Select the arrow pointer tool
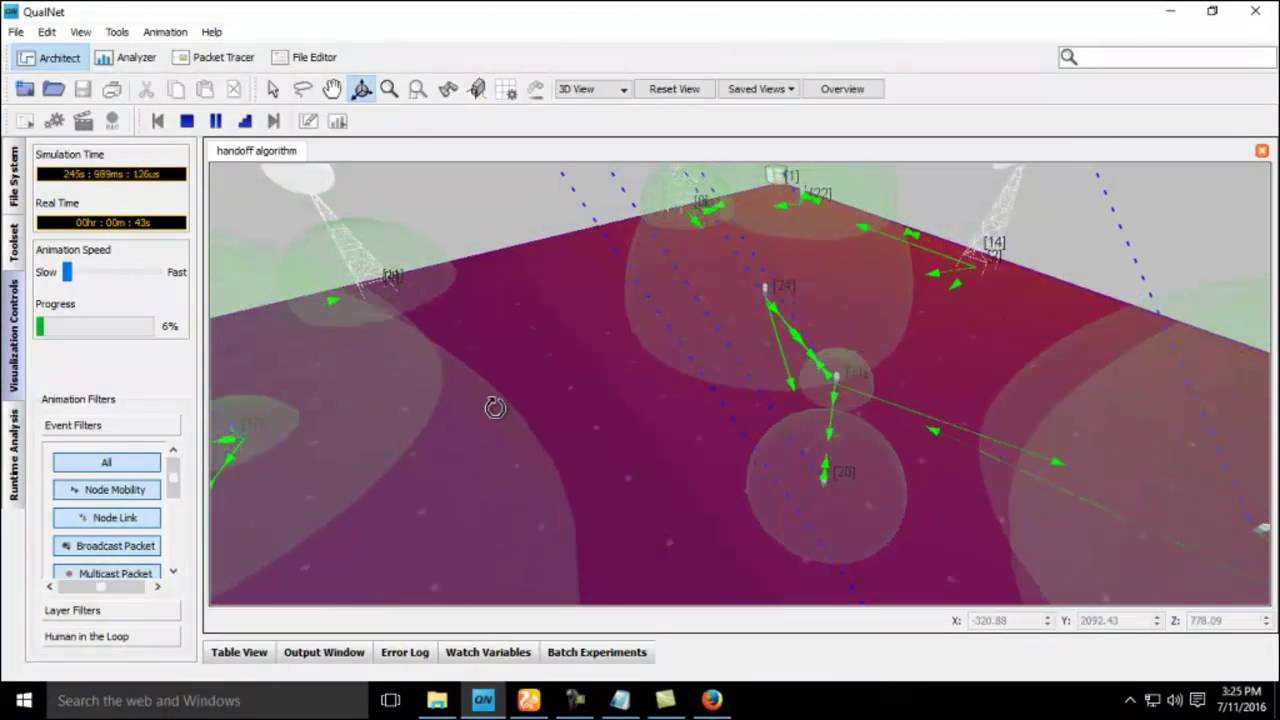This screenshot has width=1280, height=720. [273, 89]
